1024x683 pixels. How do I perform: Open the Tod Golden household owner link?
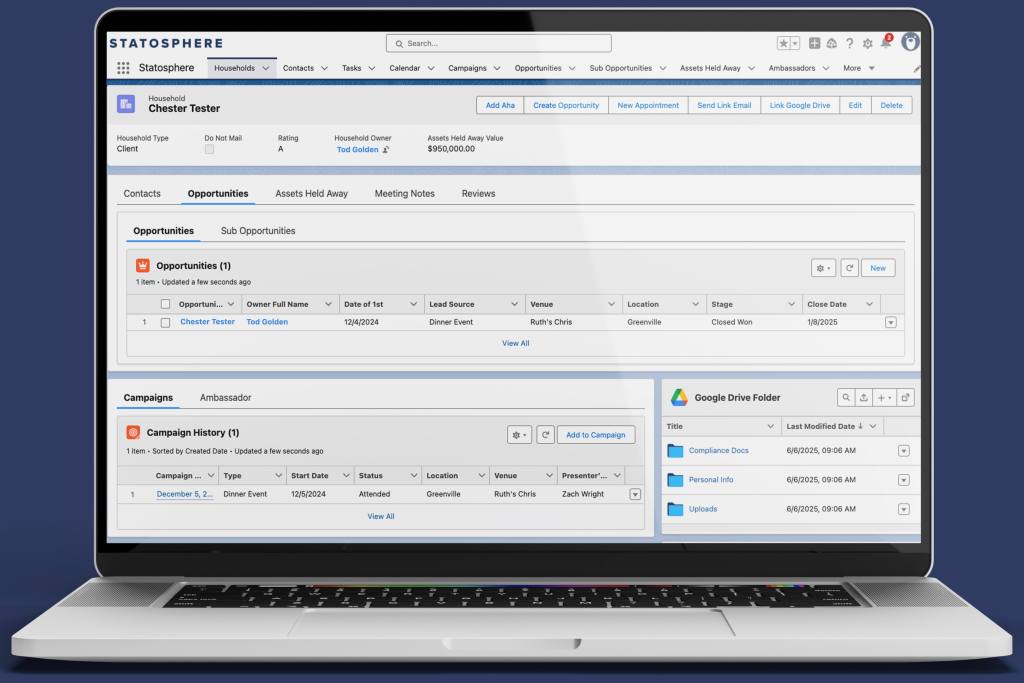pos(357,149)
